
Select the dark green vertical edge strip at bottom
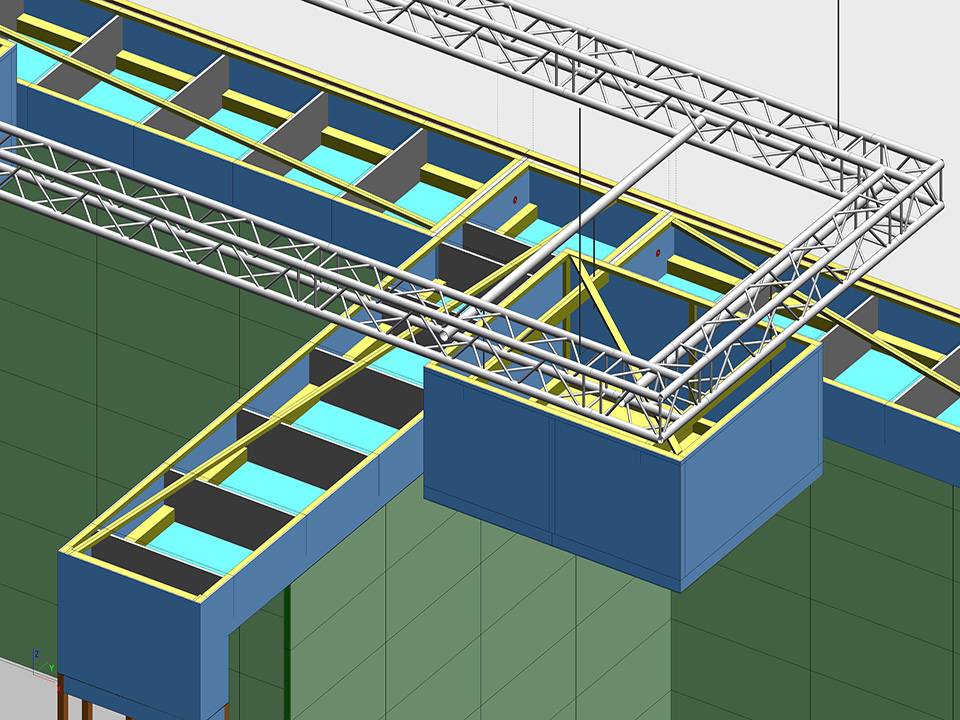[287, 650]
